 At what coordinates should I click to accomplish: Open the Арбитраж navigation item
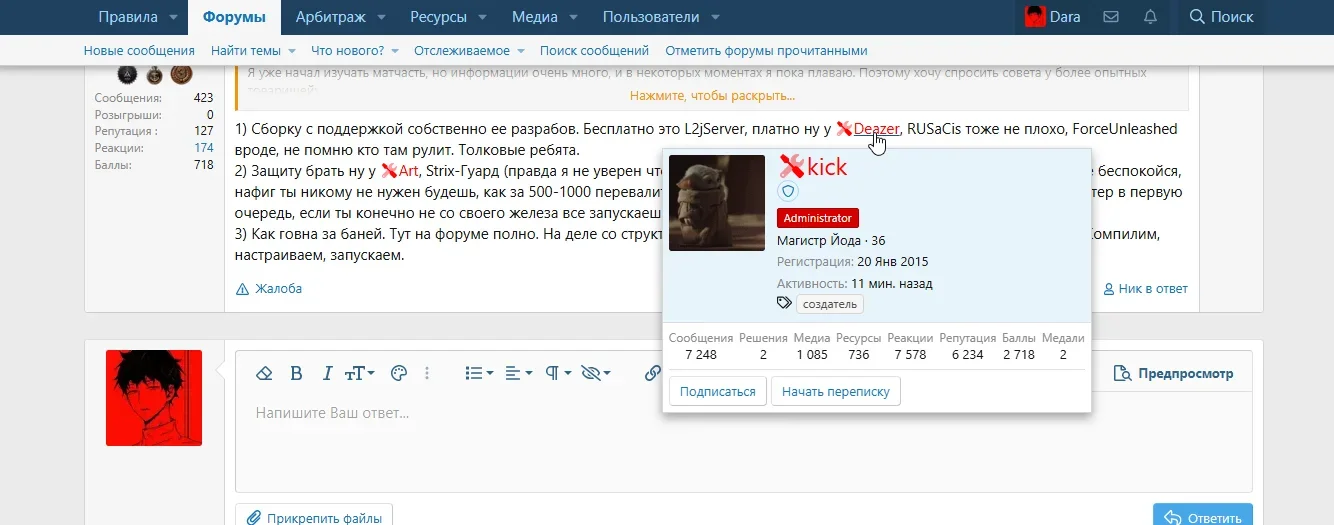331,17
